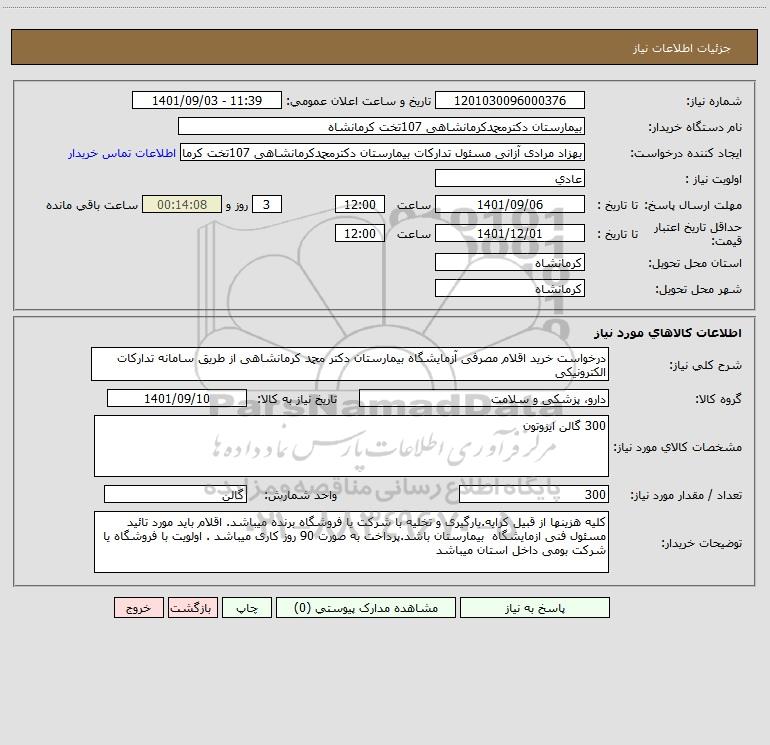The width and height of the screenshot is (770, 745).
Task: Click the remaining days field showing 3
Action: (x=267, y=204)
